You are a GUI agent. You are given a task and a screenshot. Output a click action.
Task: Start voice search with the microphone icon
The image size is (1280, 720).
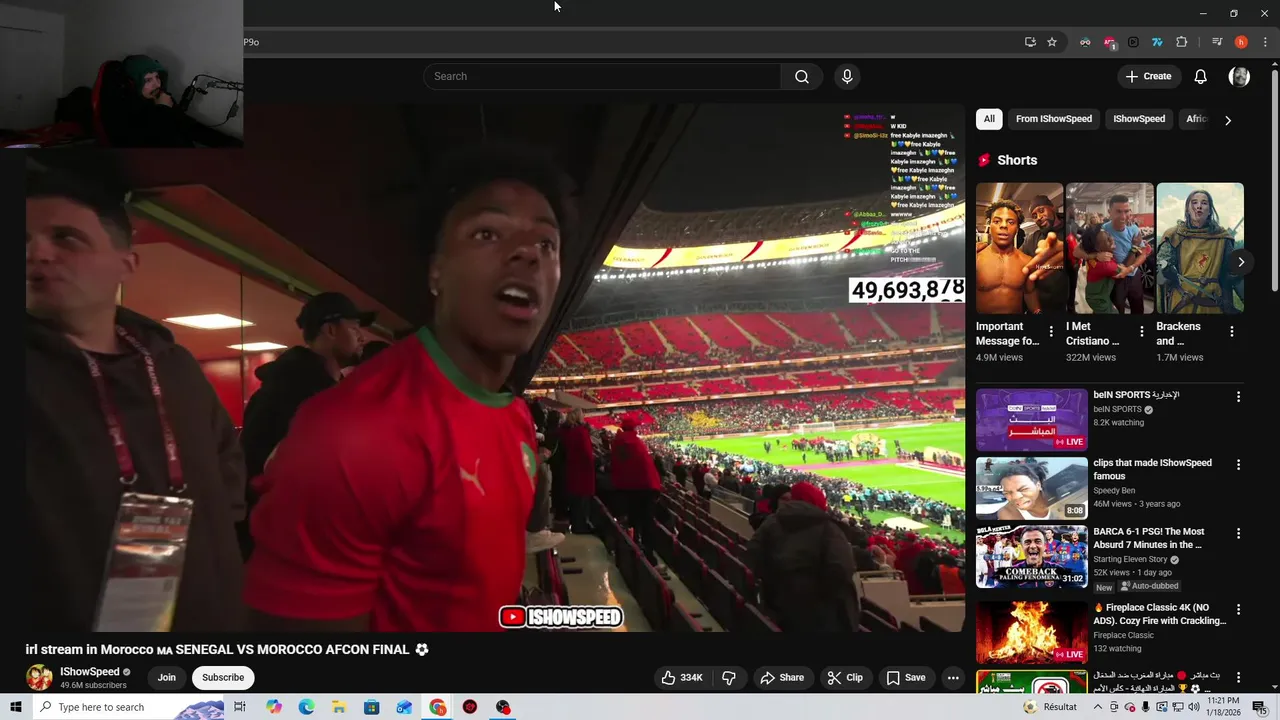tap(847, 76)
